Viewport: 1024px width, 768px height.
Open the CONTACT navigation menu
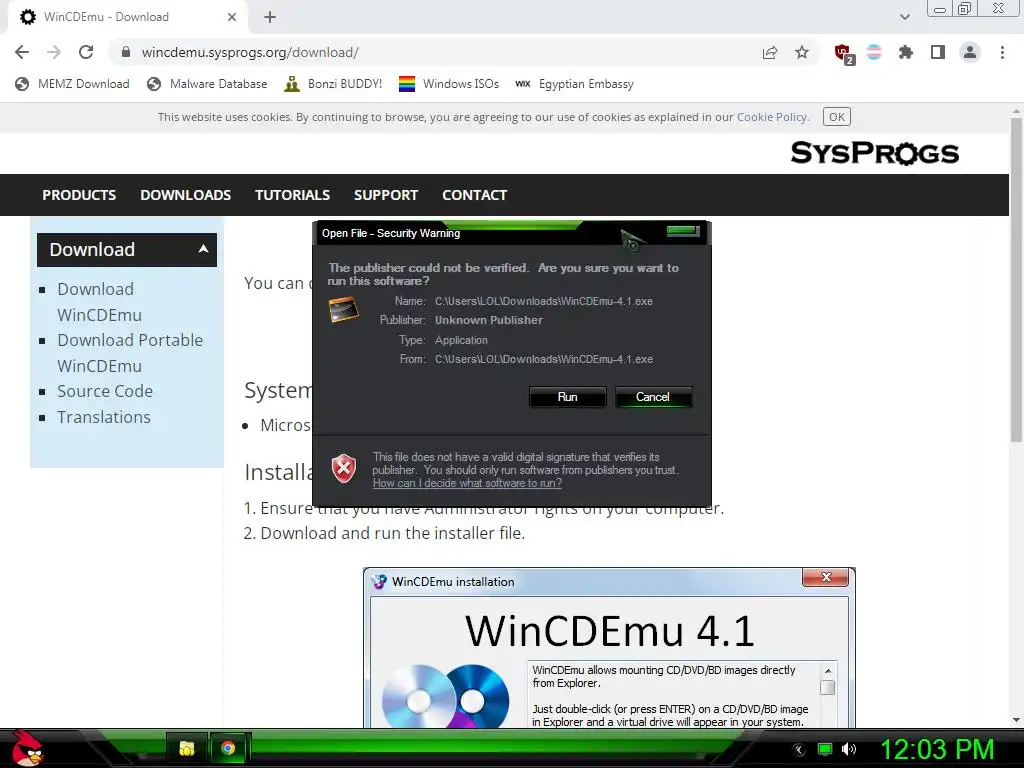point(474,195)
